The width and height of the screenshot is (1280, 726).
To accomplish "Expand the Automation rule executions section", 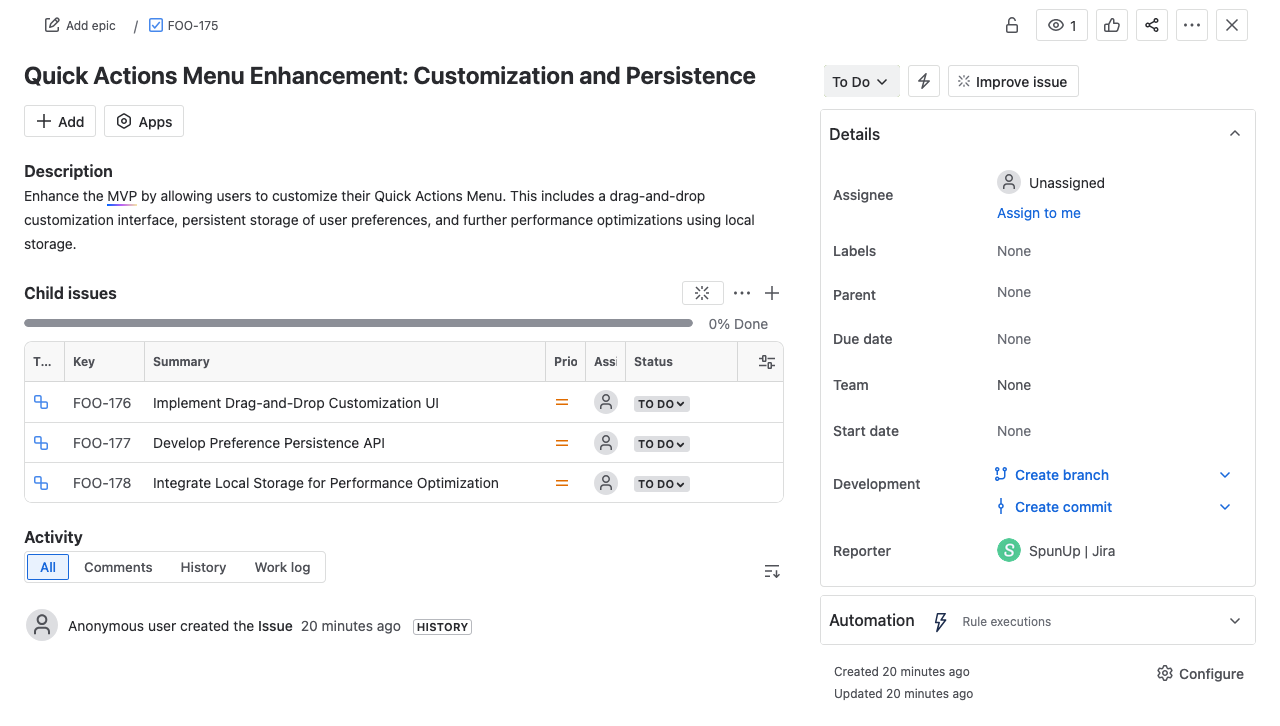I will click(x=1235, y=621).
